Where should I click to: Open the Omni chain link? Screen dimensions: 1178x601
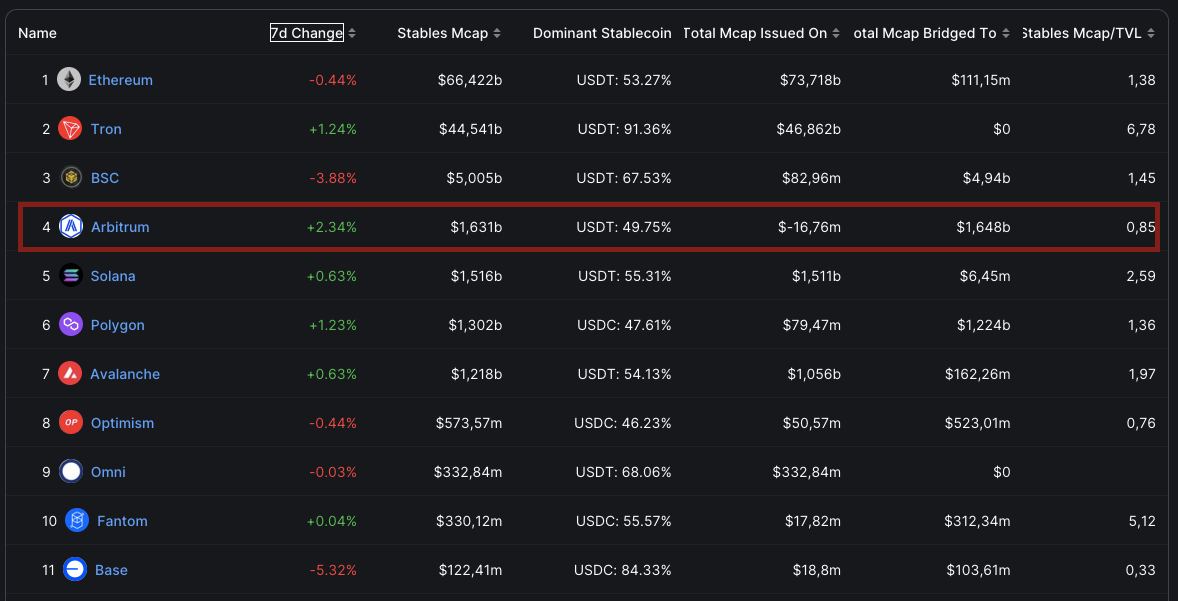(108, 472)
